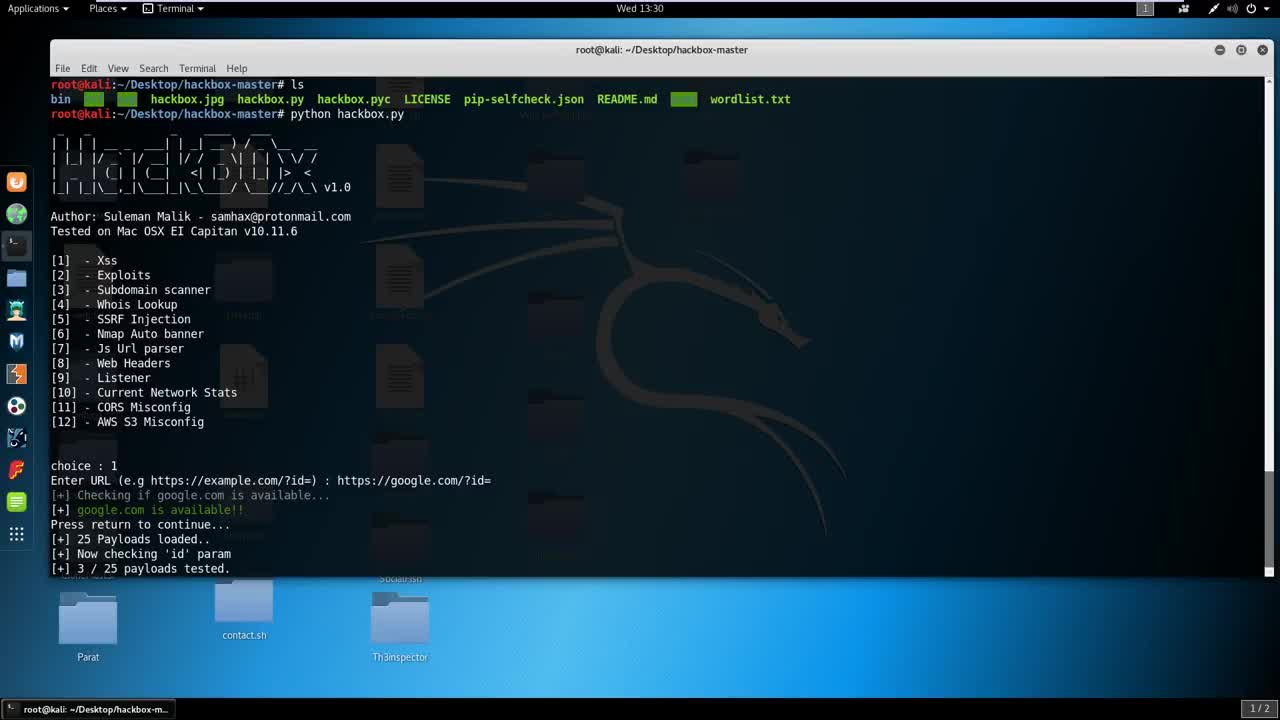Launch Metasploit blue M shield icon
This screenshot has width=1280, height=720.
[16, 342]
